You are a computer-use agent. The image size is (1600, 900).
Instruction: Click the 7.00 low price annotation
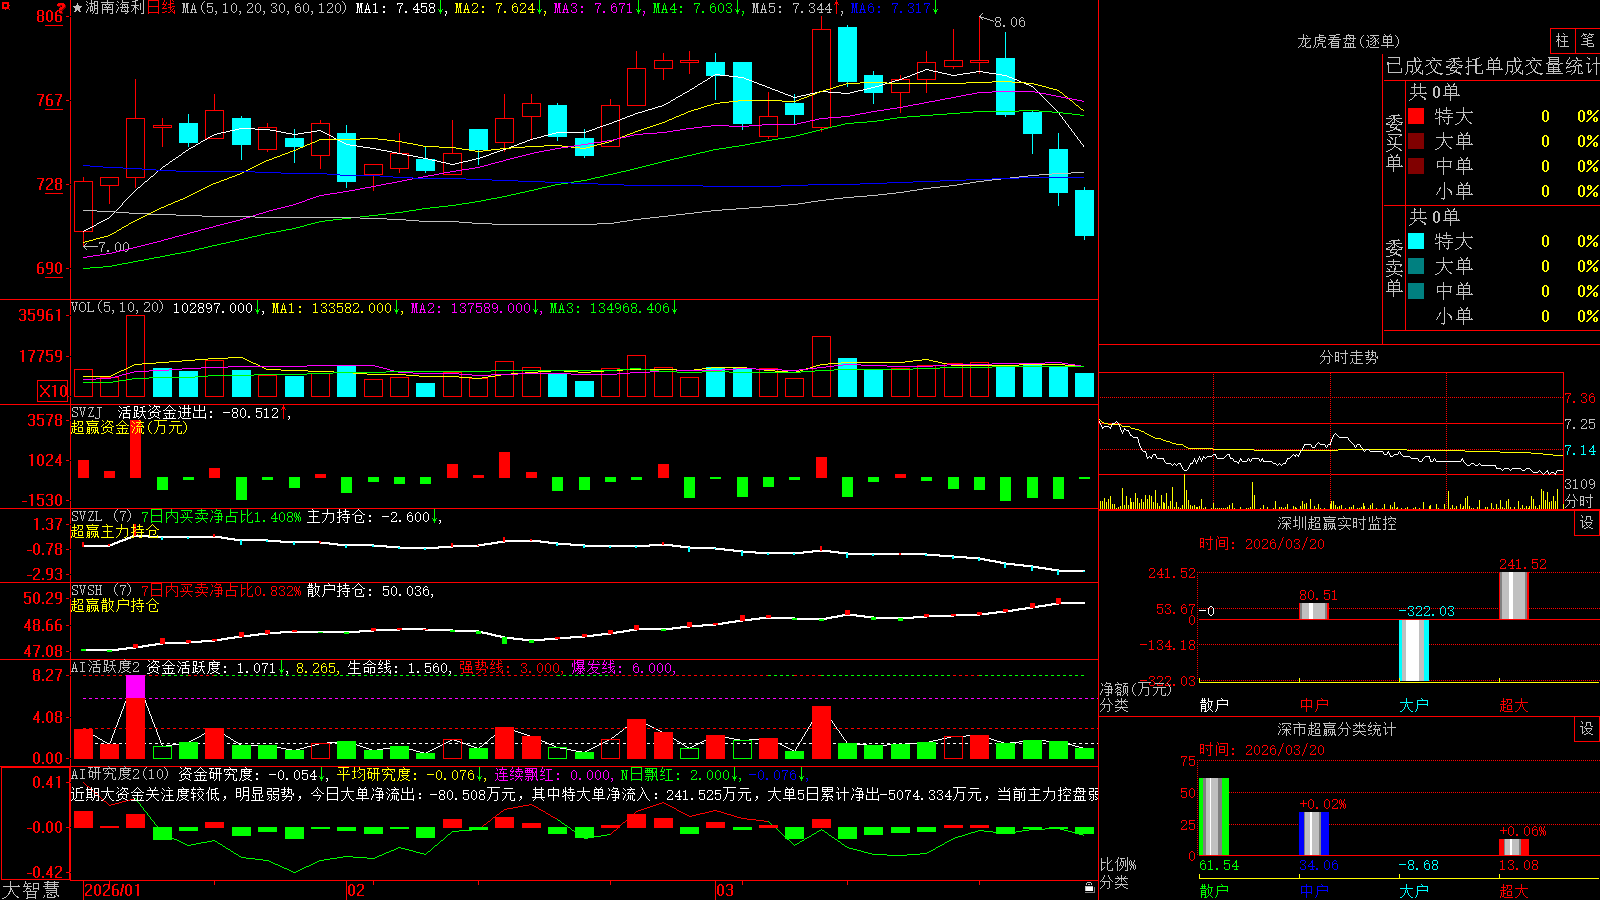pyautogui.click(x=113, y=247)
